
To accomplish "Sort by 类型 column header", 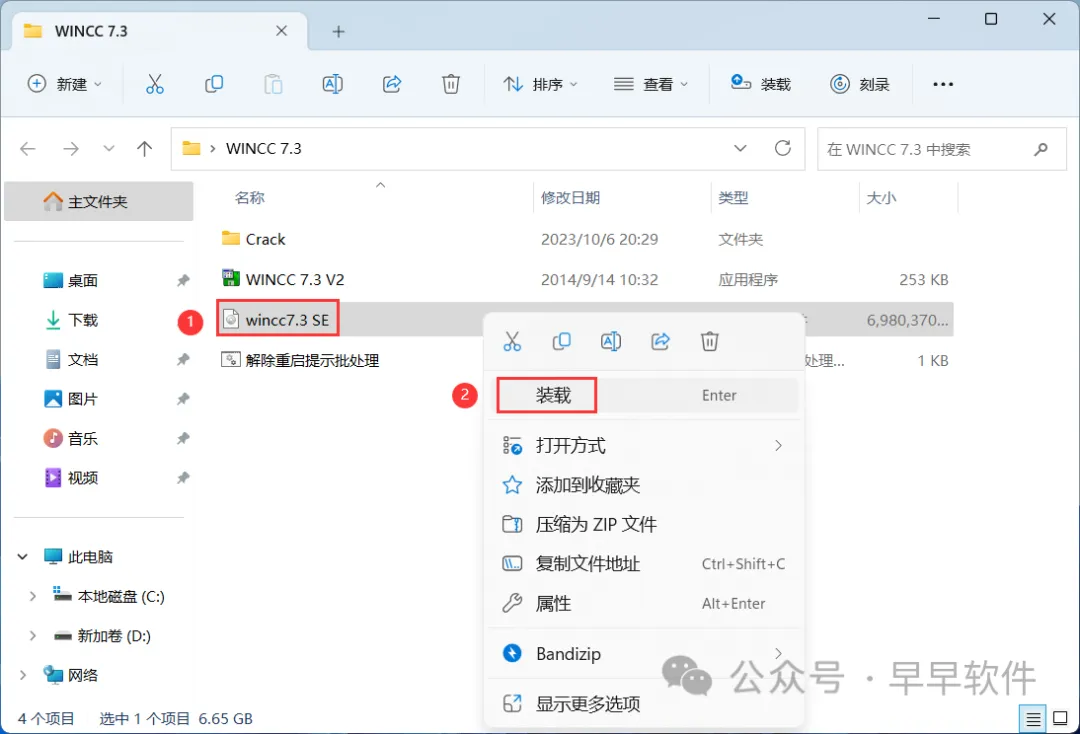I will click(733, 198).
